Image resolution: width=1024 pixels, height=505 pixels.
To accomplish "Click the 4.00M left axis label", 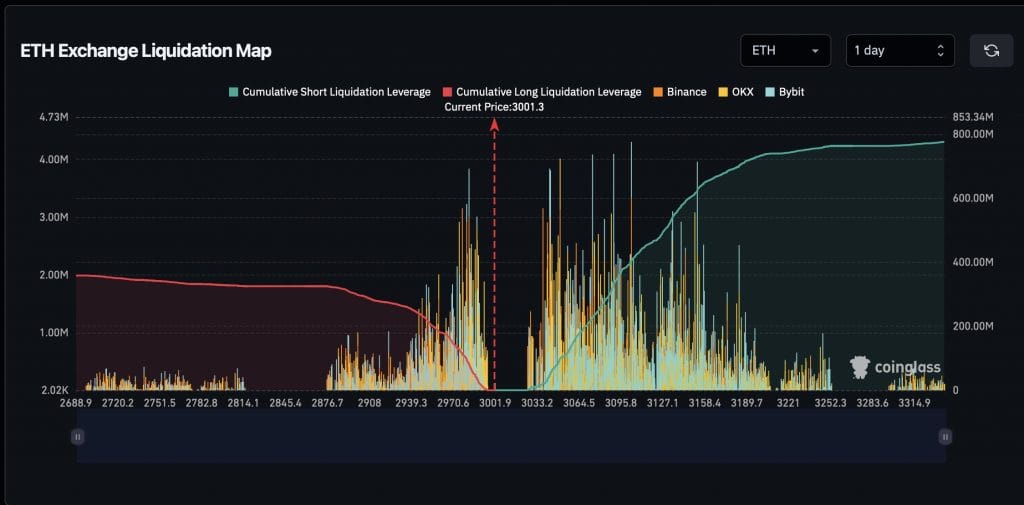I will [x=54, y=159].
